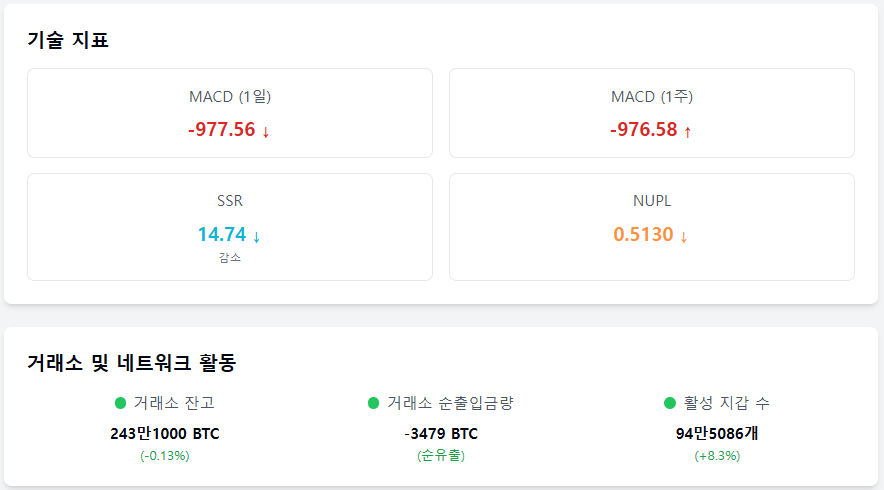Click the 거래소 및 네트워크 활동 heading
This screenshot has width=884, height=490.
[x=131, y=363]
